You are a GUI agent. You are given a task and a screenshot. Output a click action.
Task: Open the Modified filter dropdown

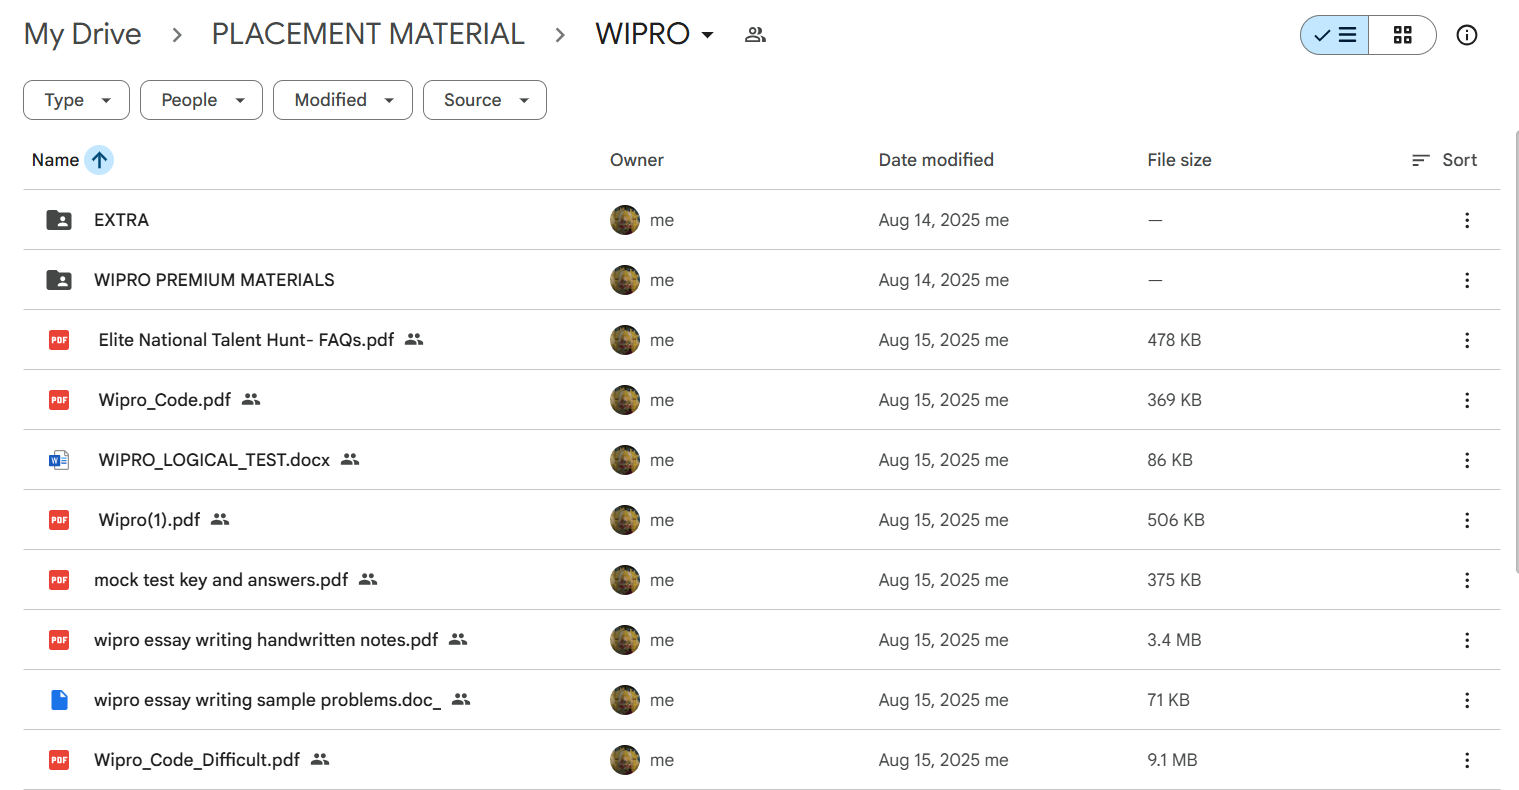[x=343, y=100]
